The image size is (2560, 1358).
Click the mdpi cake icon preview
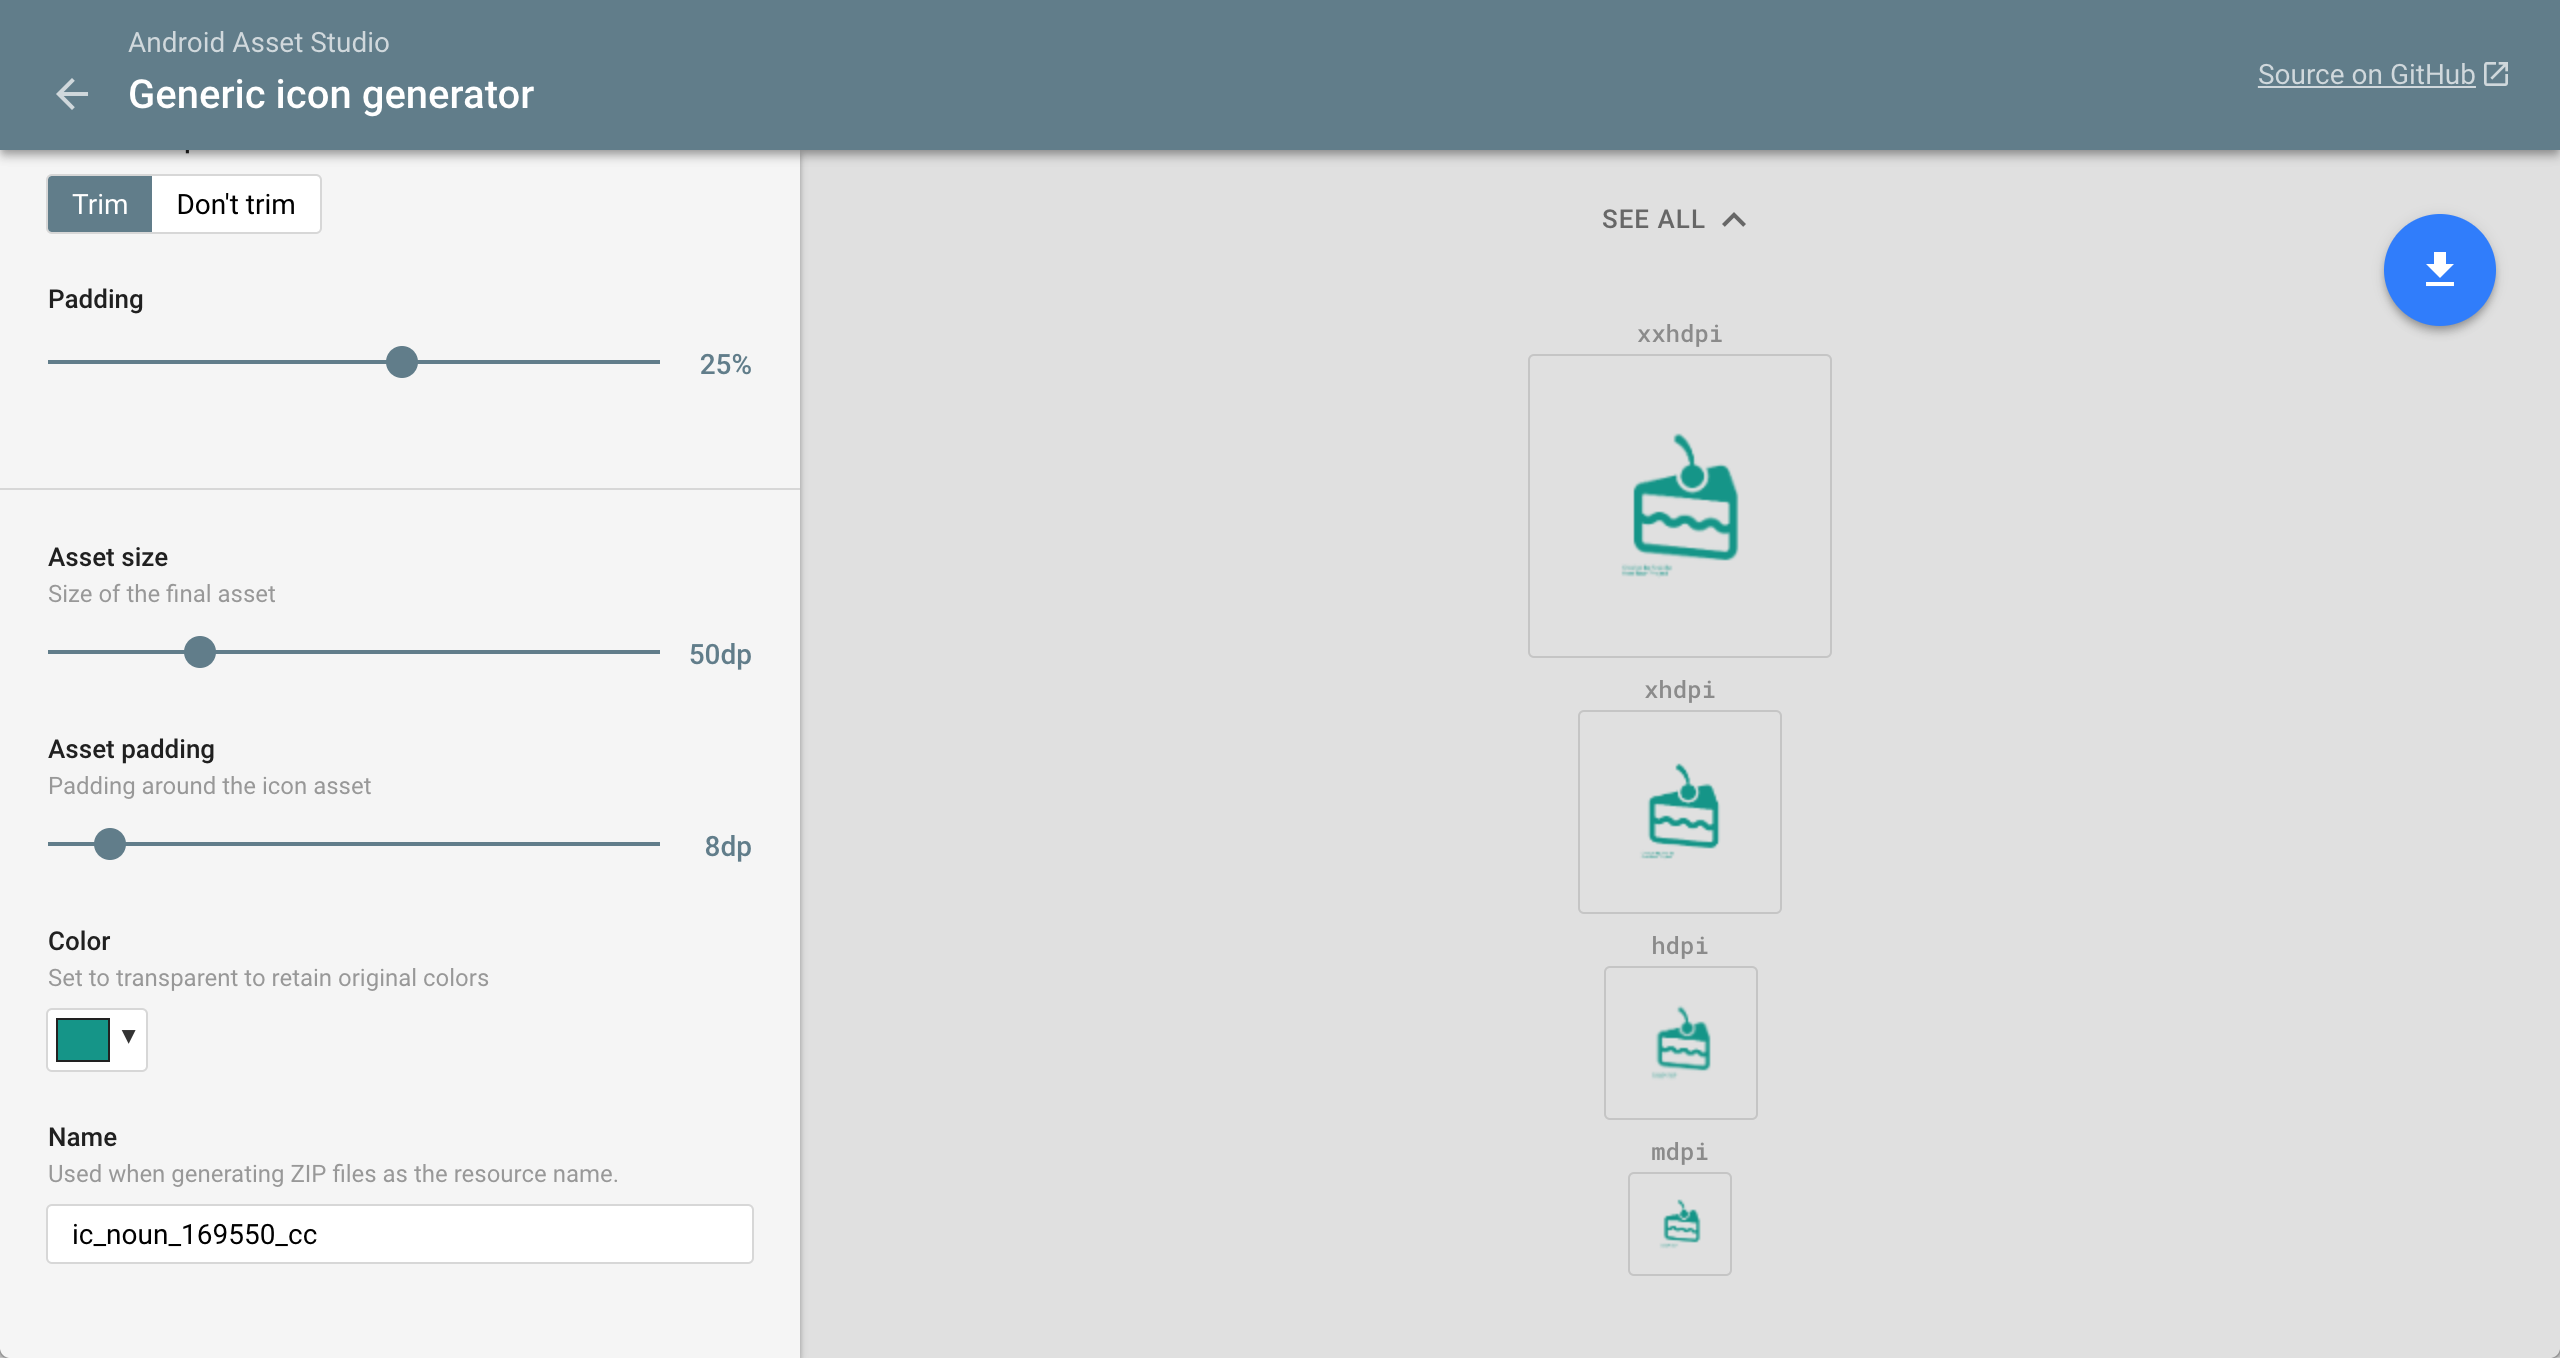1680,1224
